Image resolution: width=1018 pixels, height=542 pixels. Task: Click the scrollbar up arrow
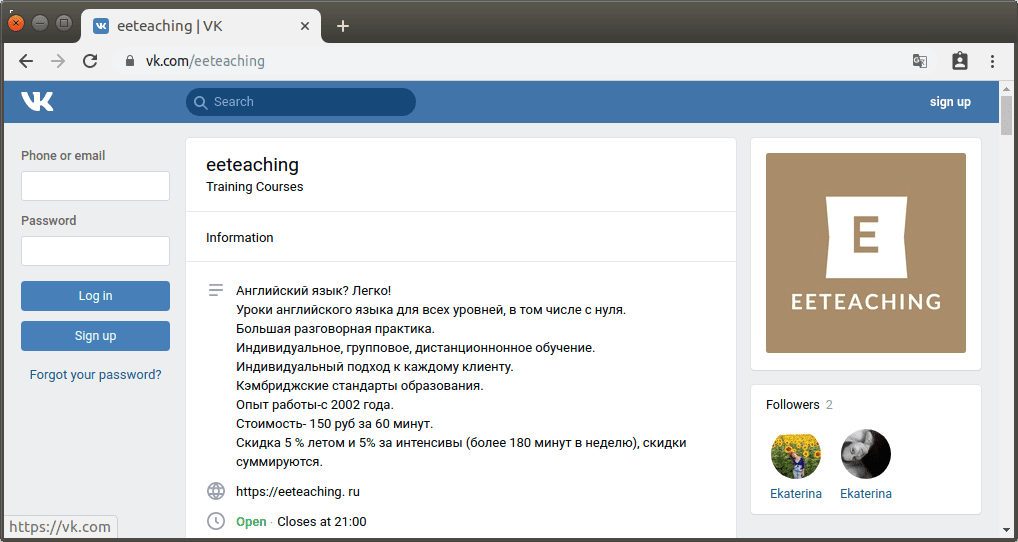1006,88
